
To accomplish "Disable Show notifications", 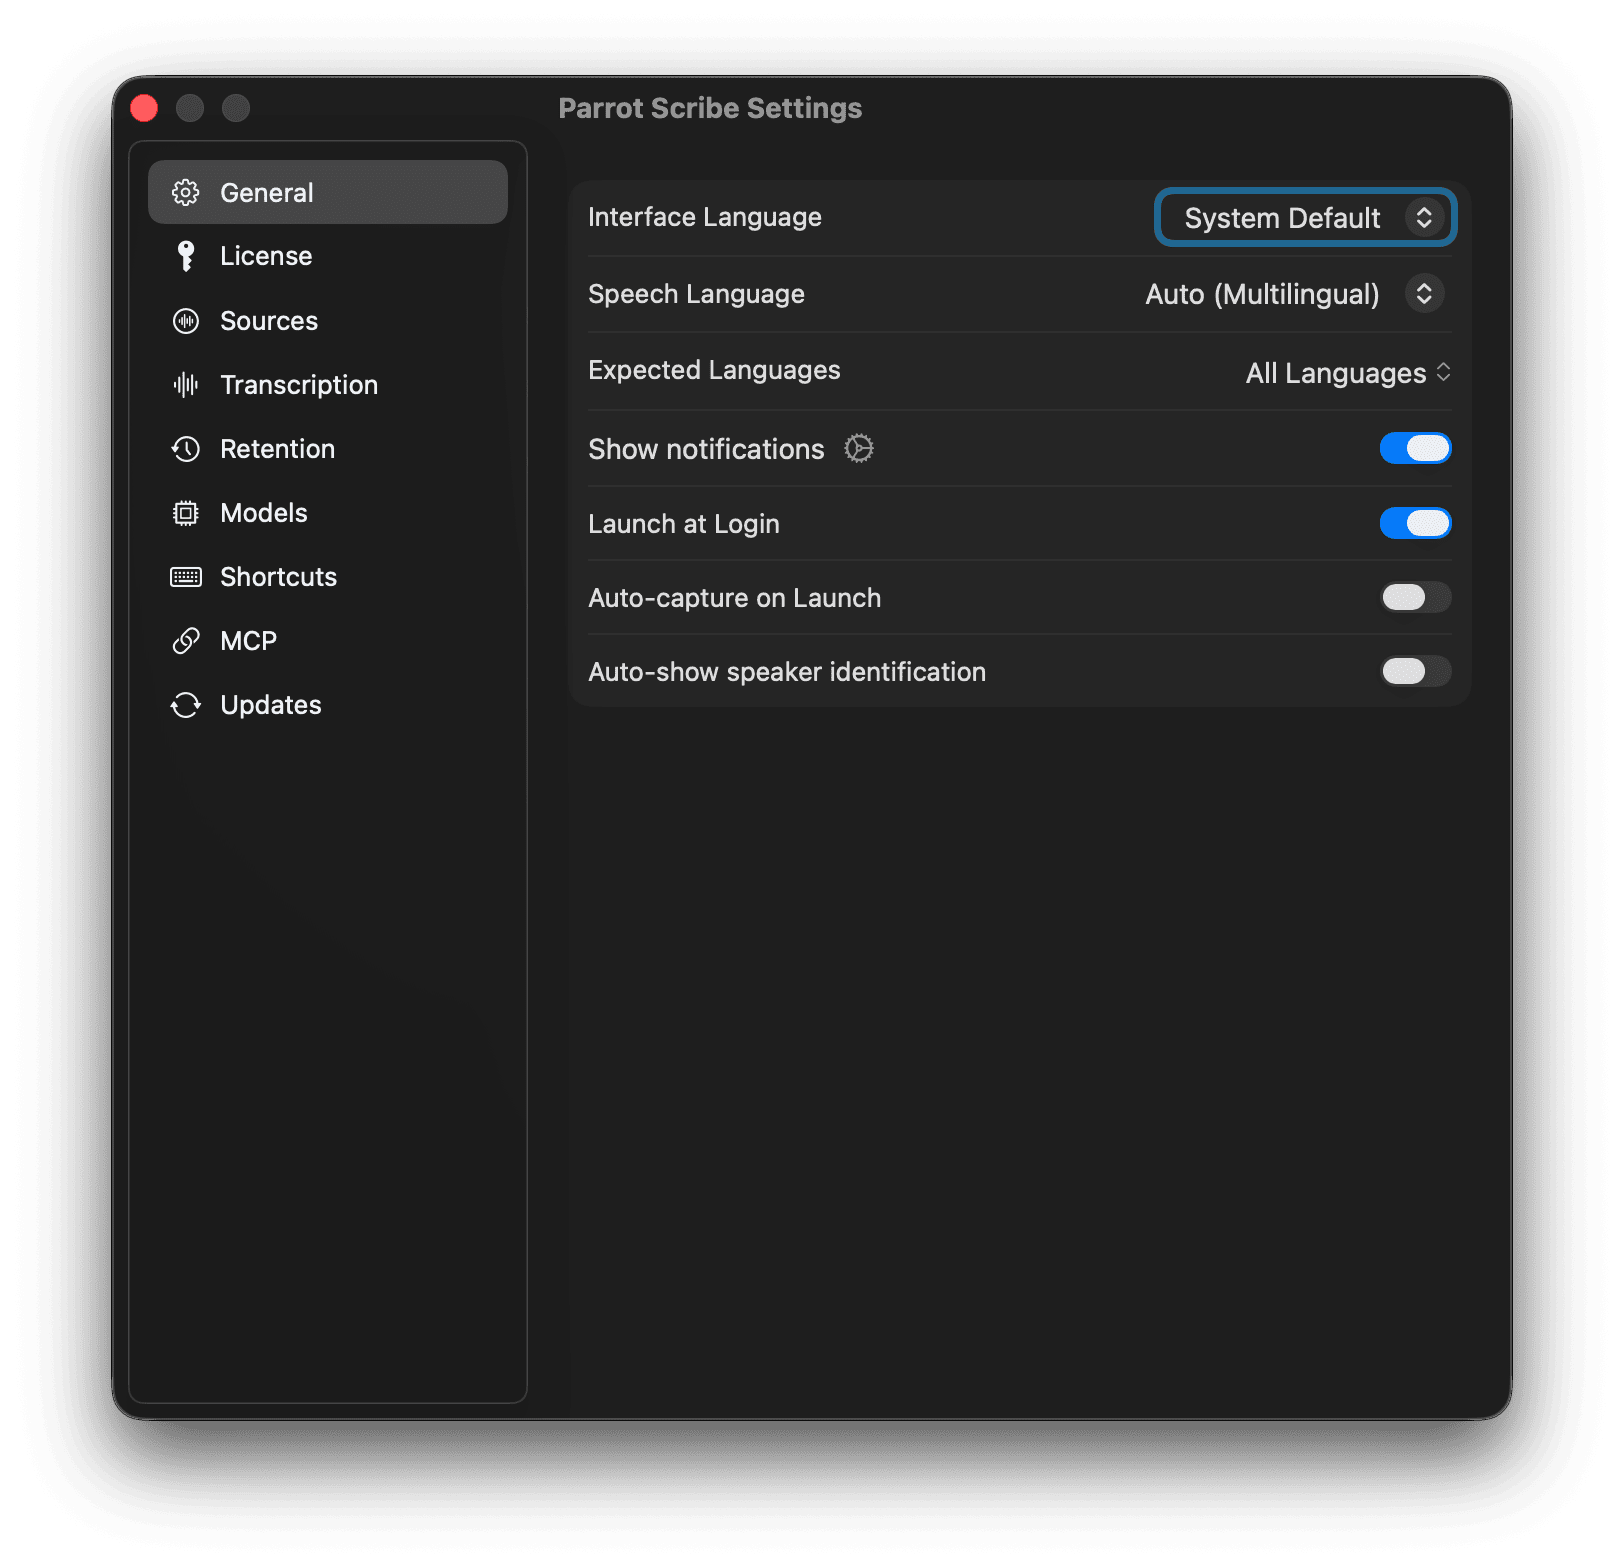I will coord(1415,448).
